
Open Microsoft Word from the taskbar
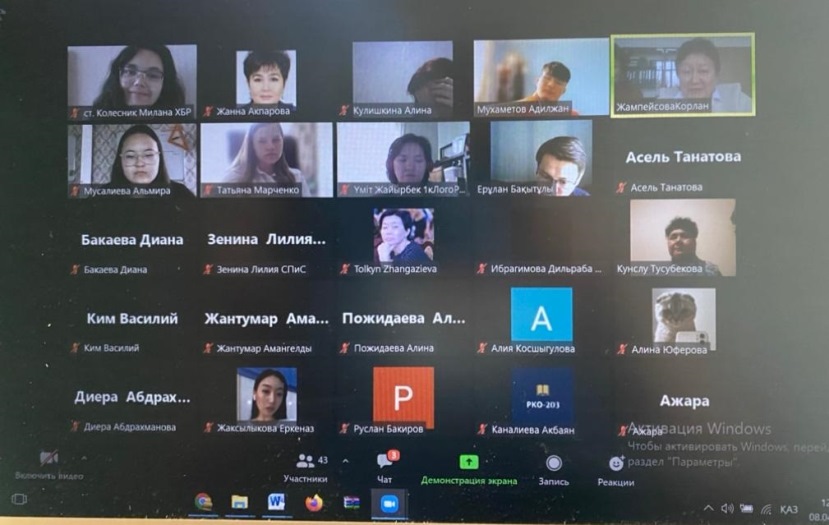(275, 502)
